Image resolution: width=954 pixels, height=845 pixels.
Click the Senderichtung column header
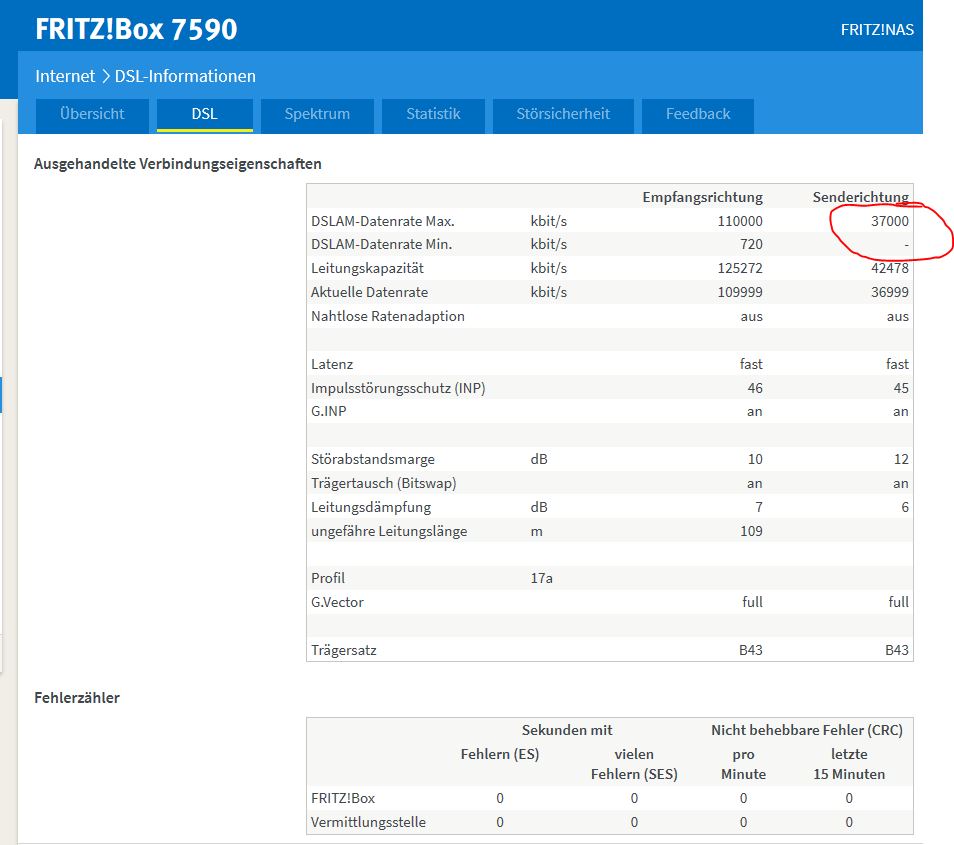click(860, 197)
